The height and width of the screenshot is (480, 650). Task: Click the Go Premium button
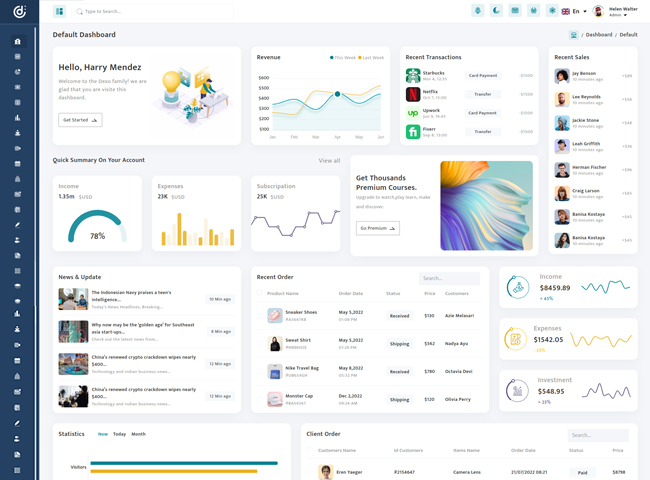tap(377, 228)
